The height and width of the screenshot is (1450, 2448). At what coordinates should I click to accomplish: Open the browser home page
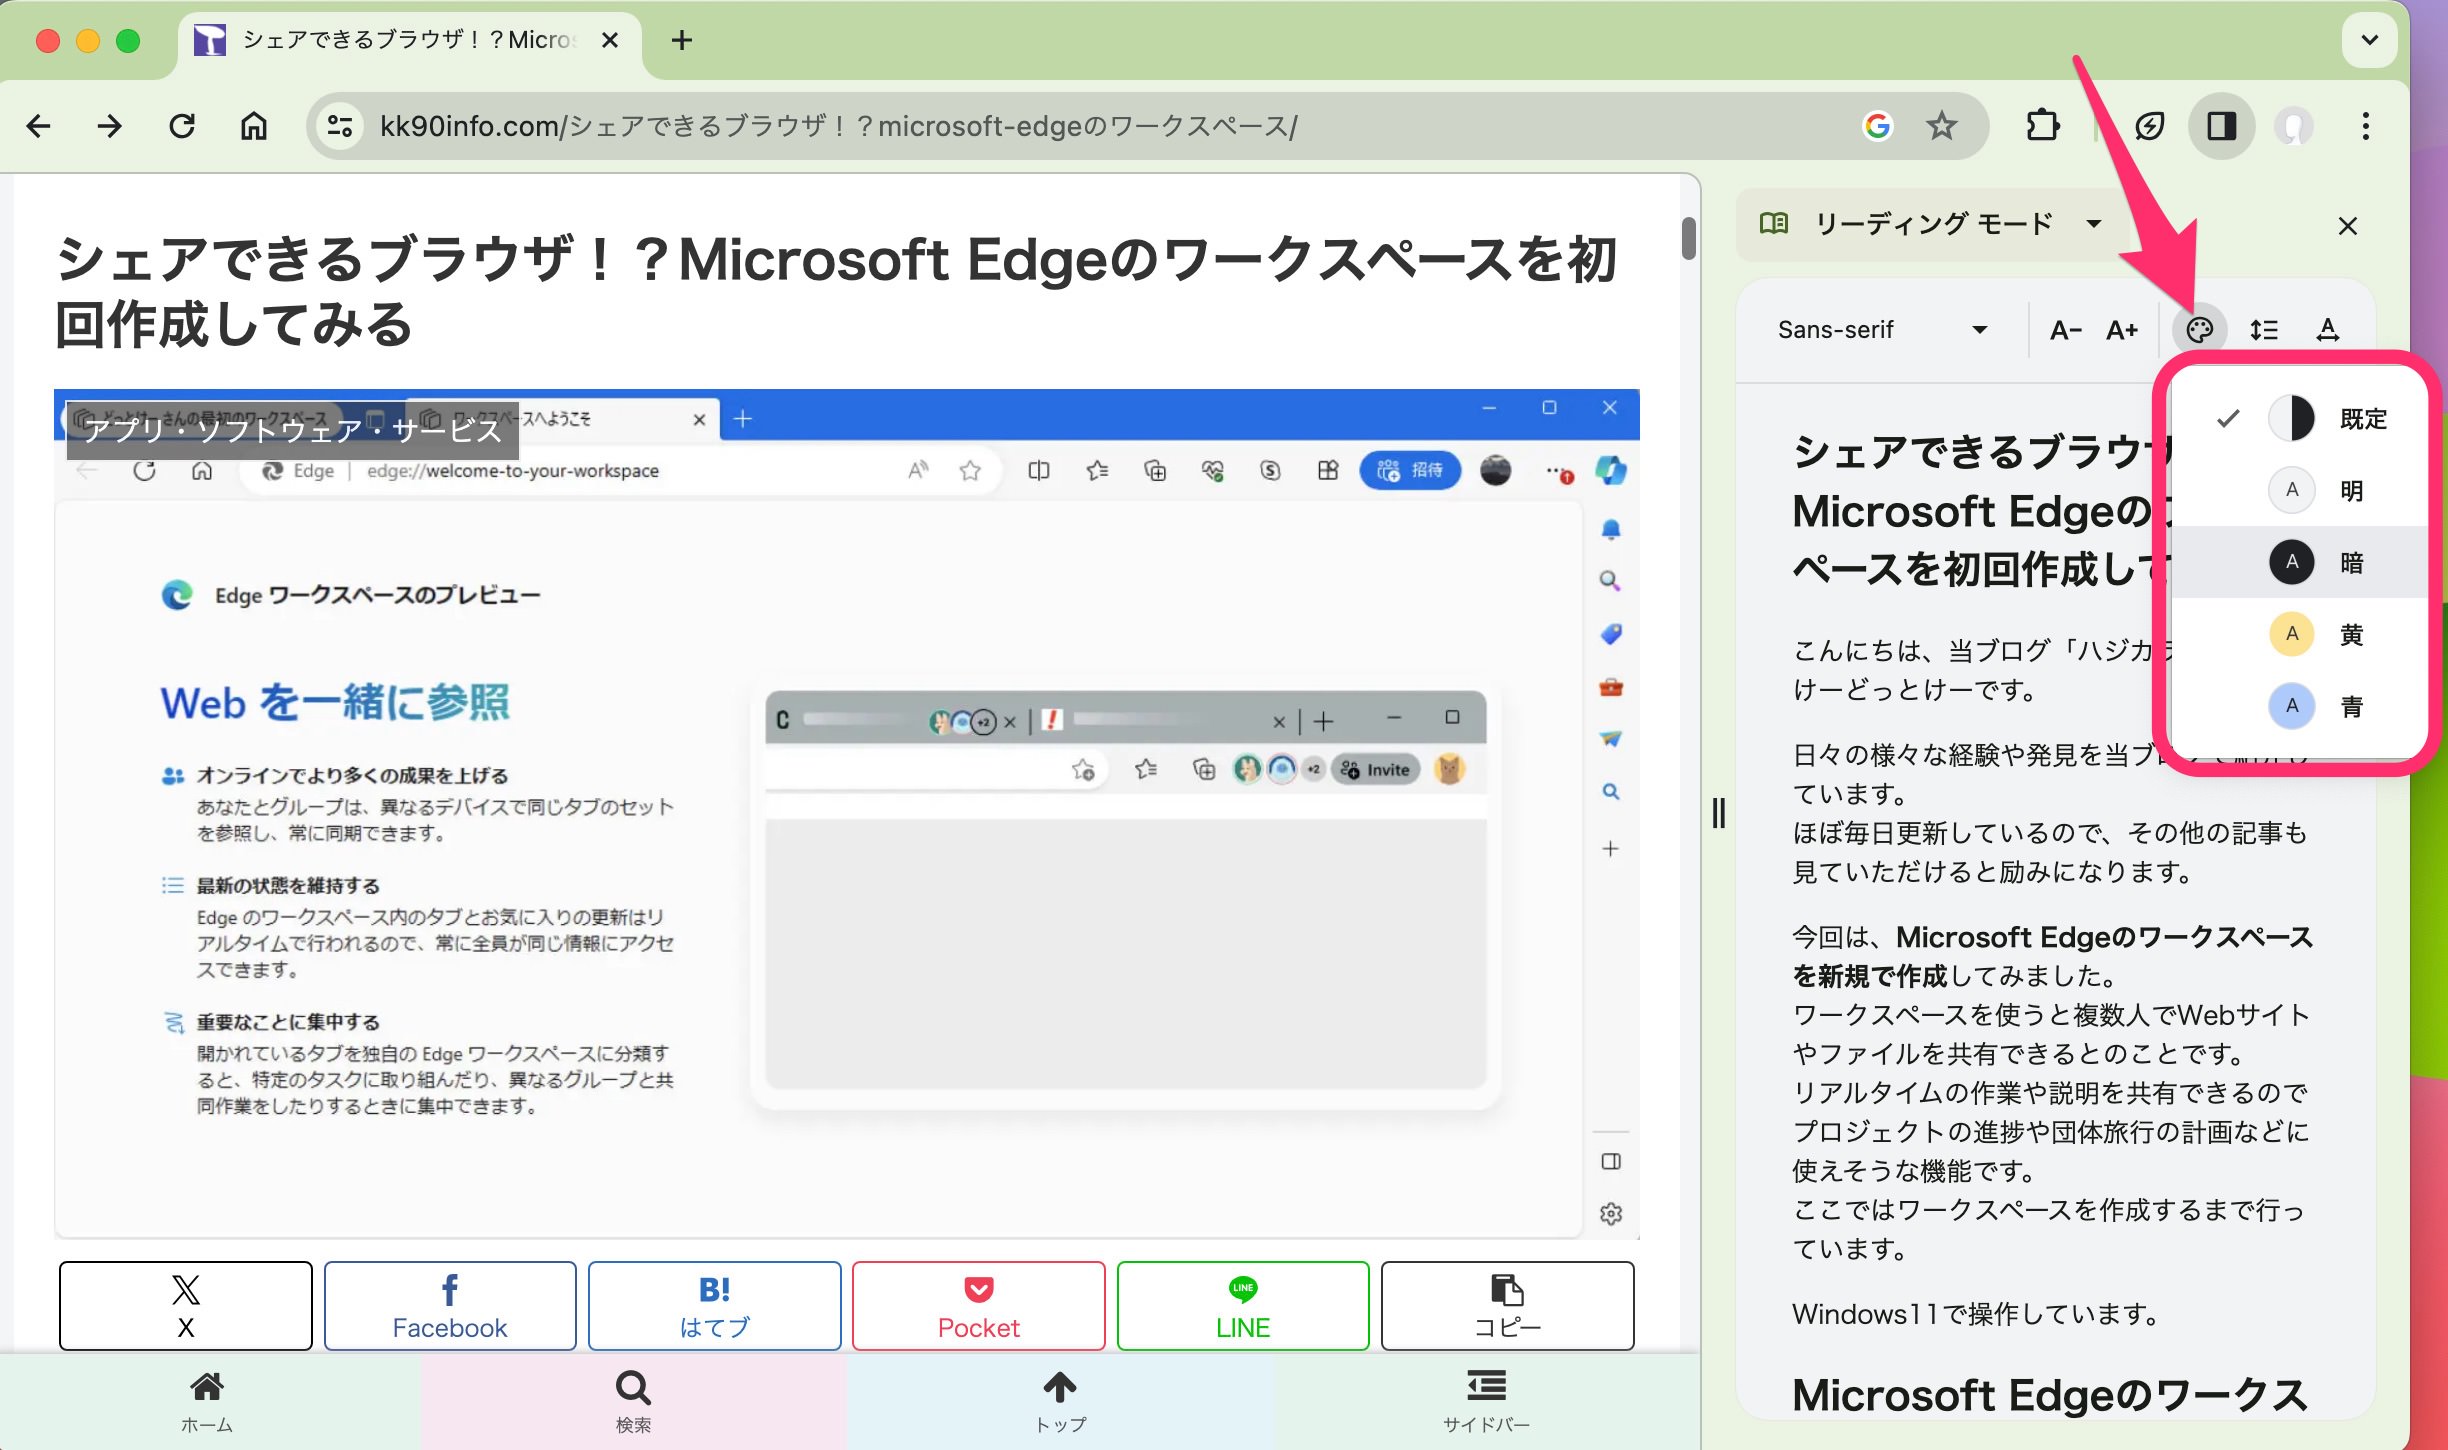click(254, 126)
